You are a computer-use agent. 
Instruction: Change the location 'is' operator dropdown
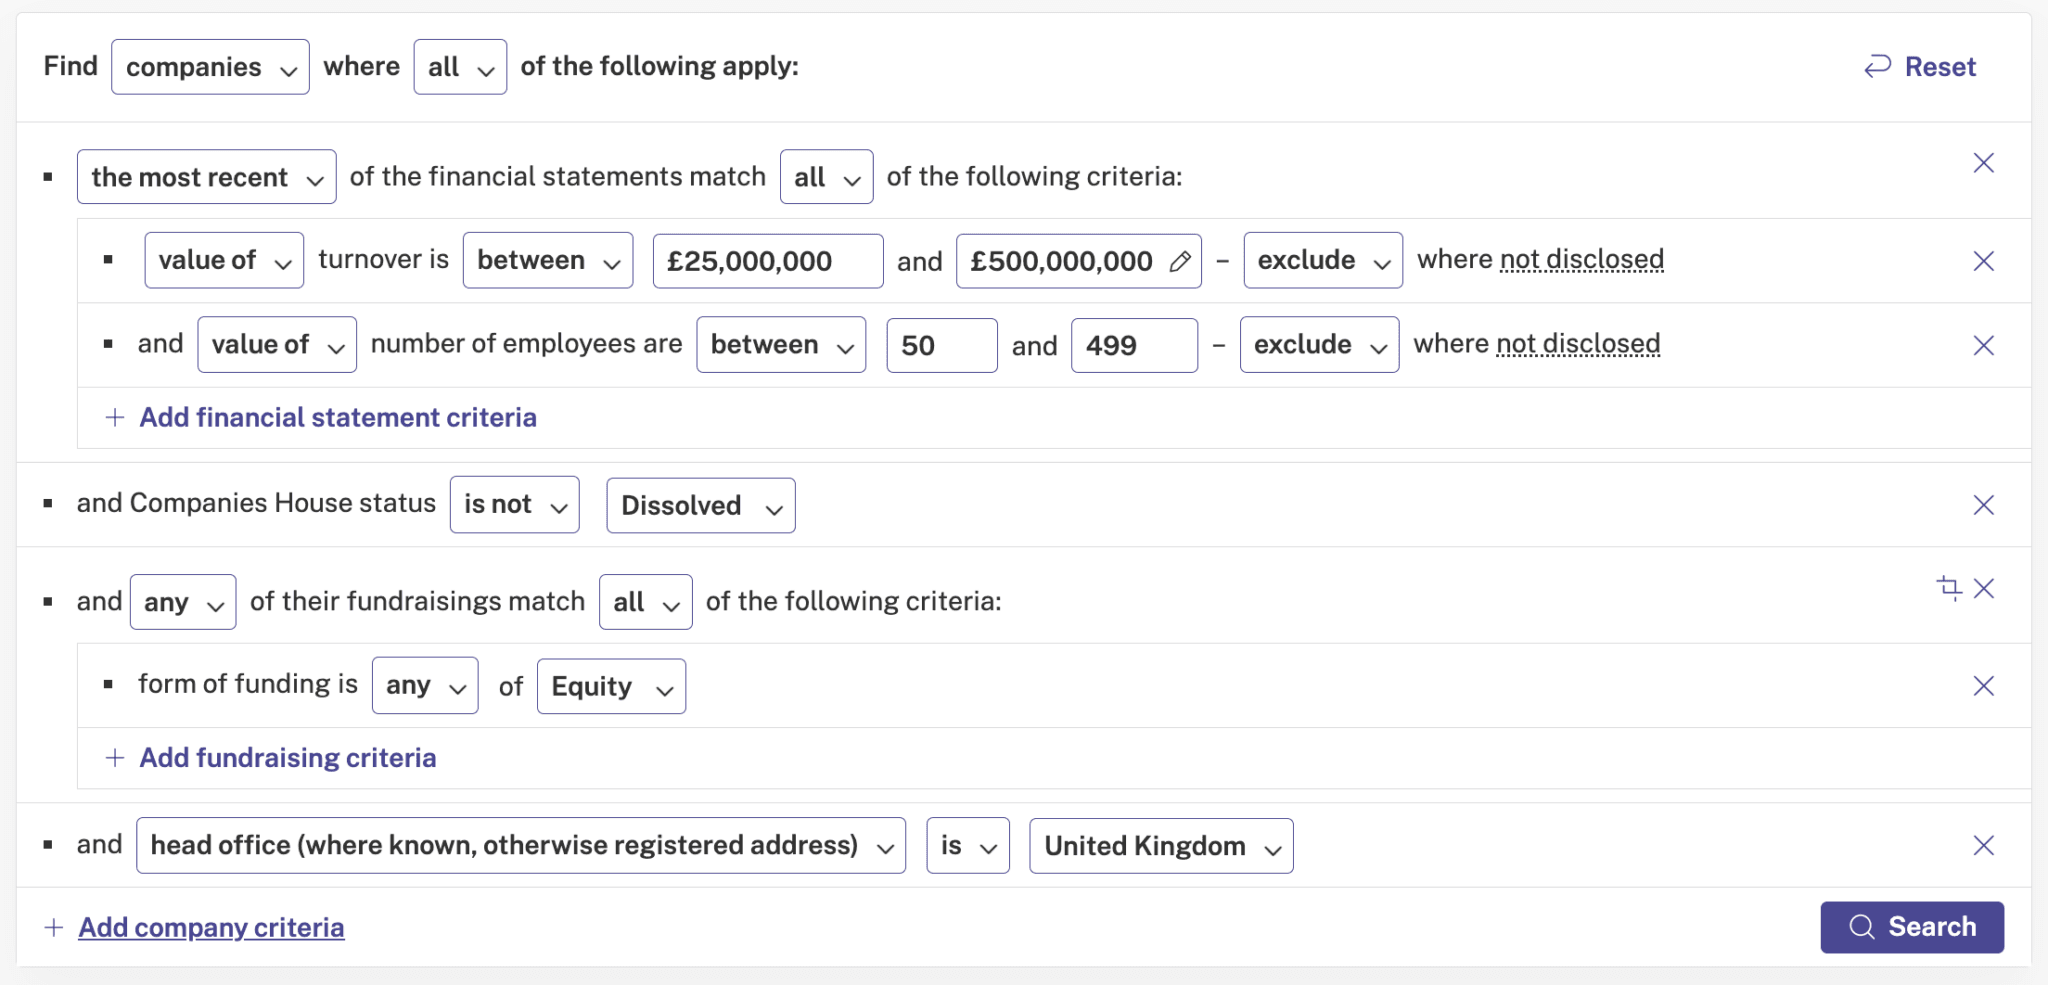coord(968,846)
